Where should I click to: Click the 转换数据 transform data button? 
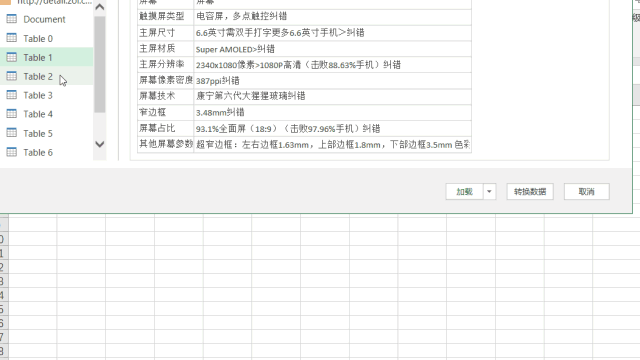pyautogui.click(x=530, y=192)
